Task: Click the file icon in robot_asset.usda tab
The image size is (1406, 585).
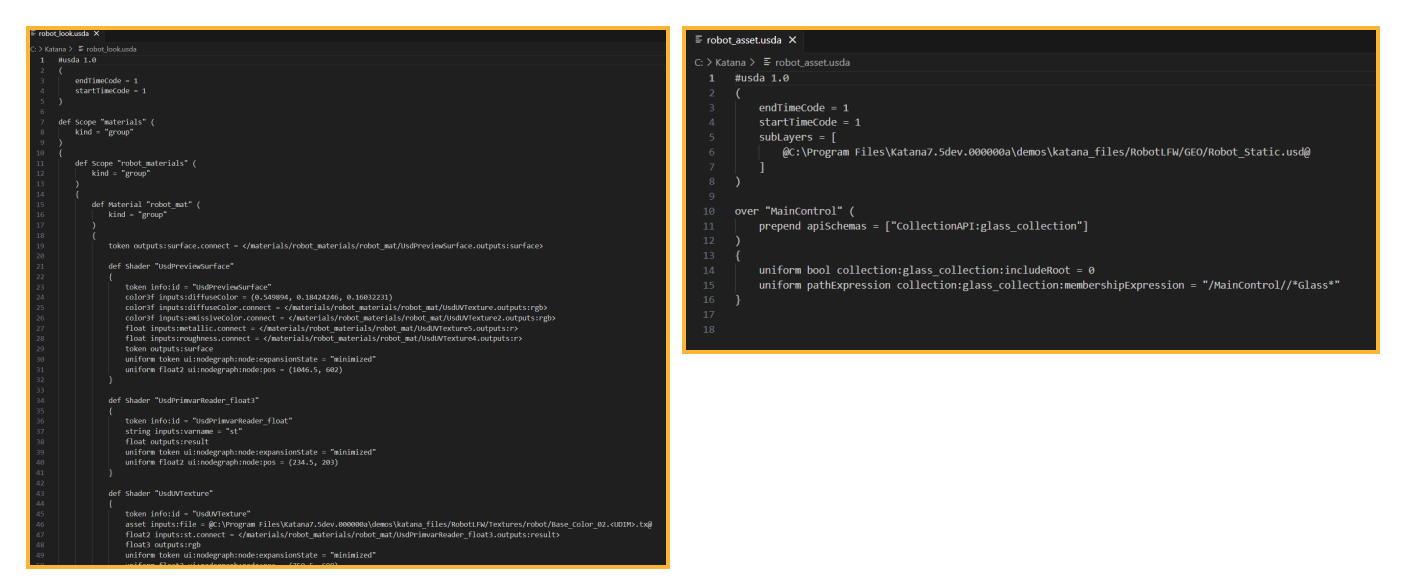Action: [x=696, y=40]
